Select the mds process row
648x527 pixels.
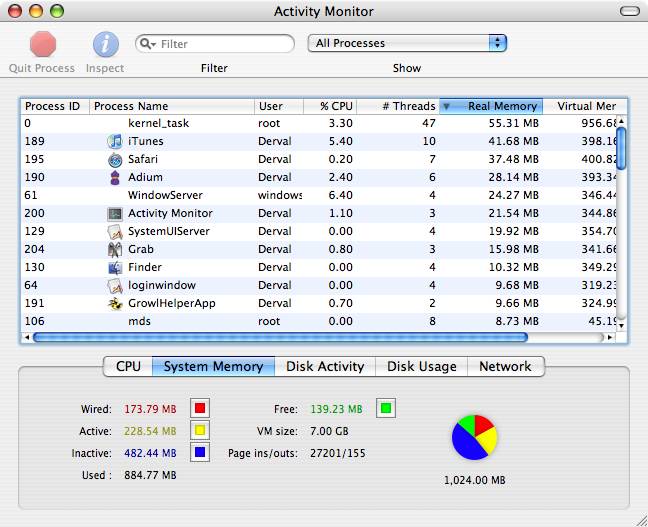pos(318,321)
